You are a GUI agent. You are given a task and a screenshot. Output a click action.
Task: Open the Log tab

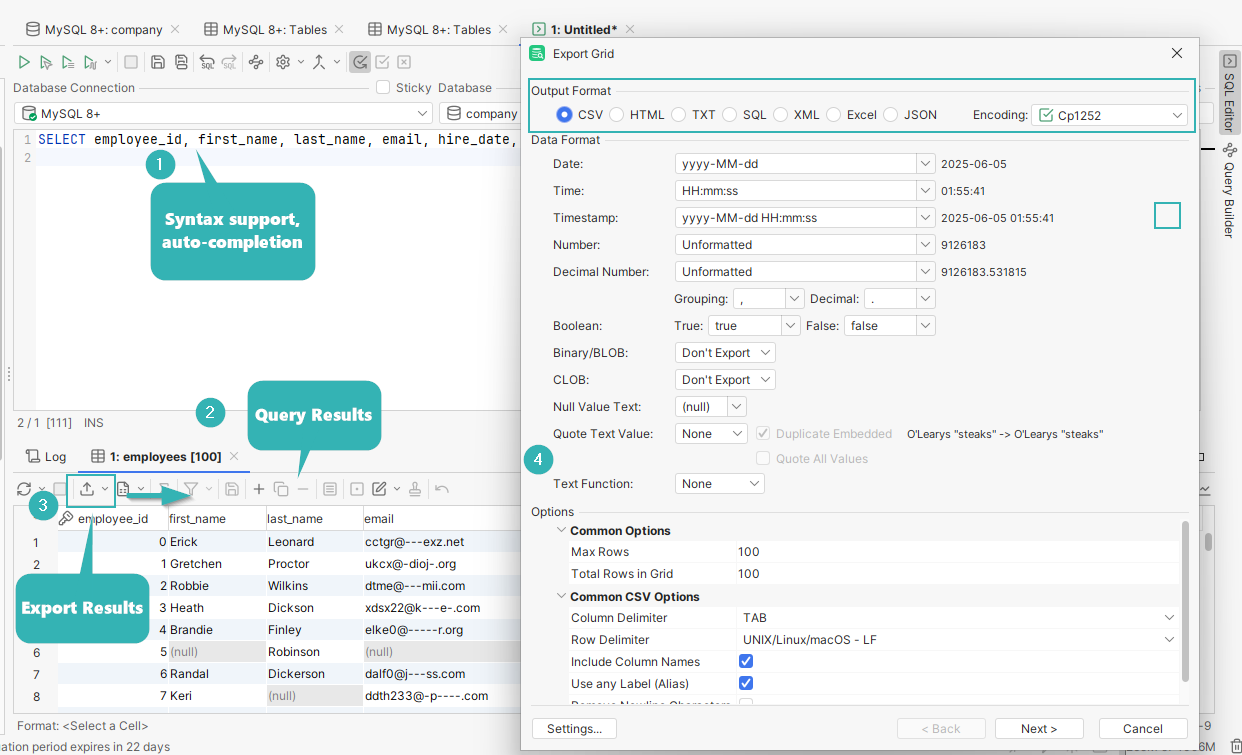[46, 457]
